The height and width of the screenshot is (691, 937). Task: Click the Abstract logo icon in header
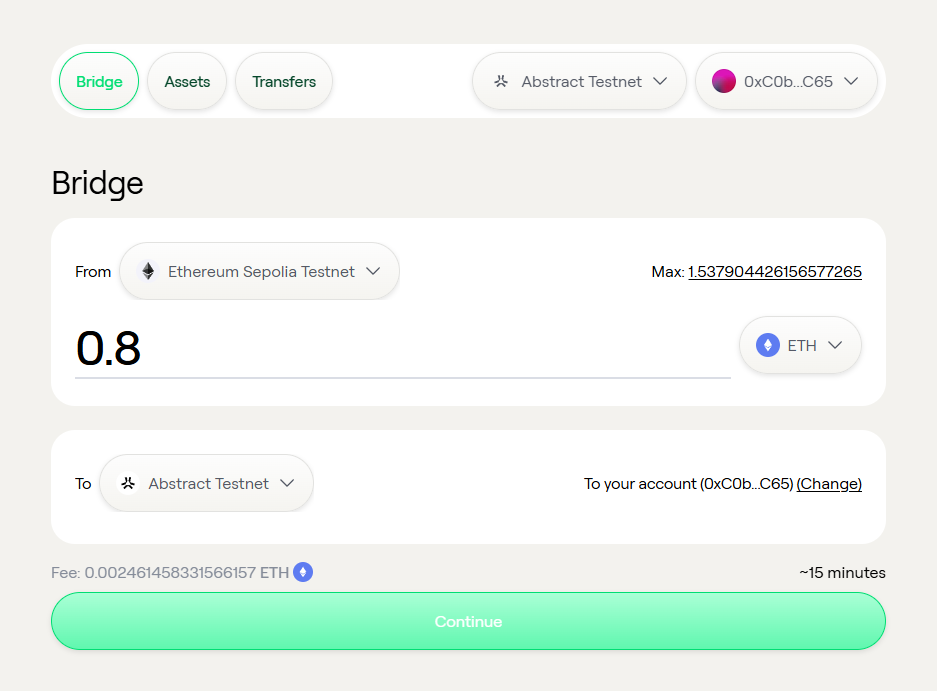pyautogui.click(x=502, y=82)
